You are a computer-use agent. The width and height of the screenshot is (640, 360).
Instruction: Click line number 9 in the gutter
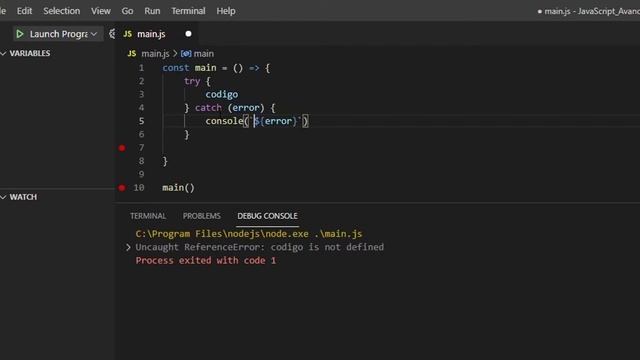tap(141, 174)
